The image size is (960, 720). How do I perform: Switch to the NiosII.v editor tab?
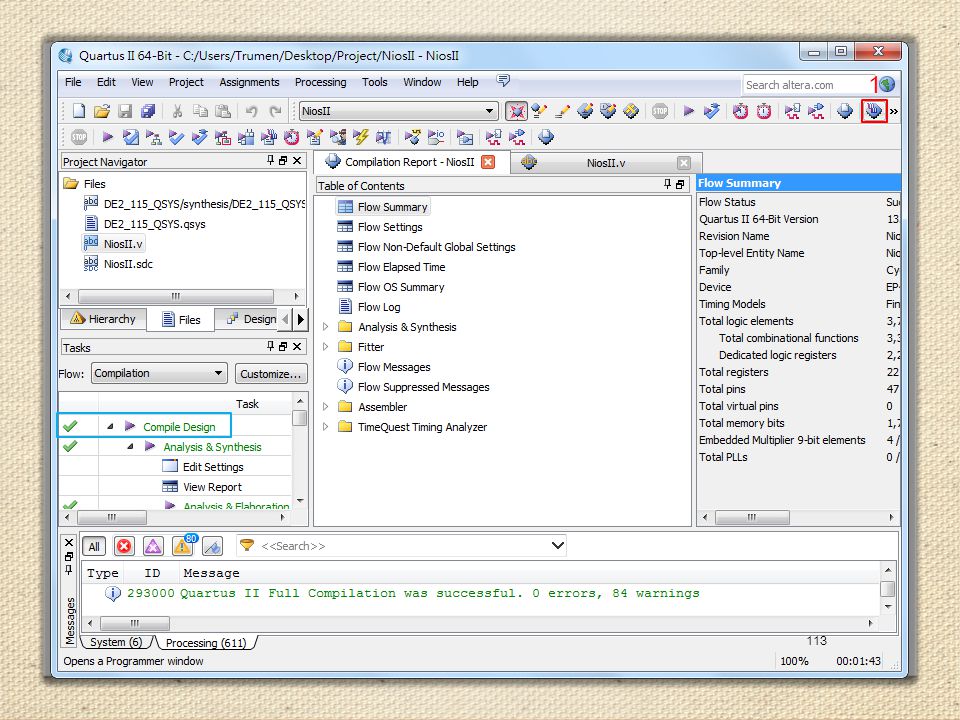click(x=606, y=163)
